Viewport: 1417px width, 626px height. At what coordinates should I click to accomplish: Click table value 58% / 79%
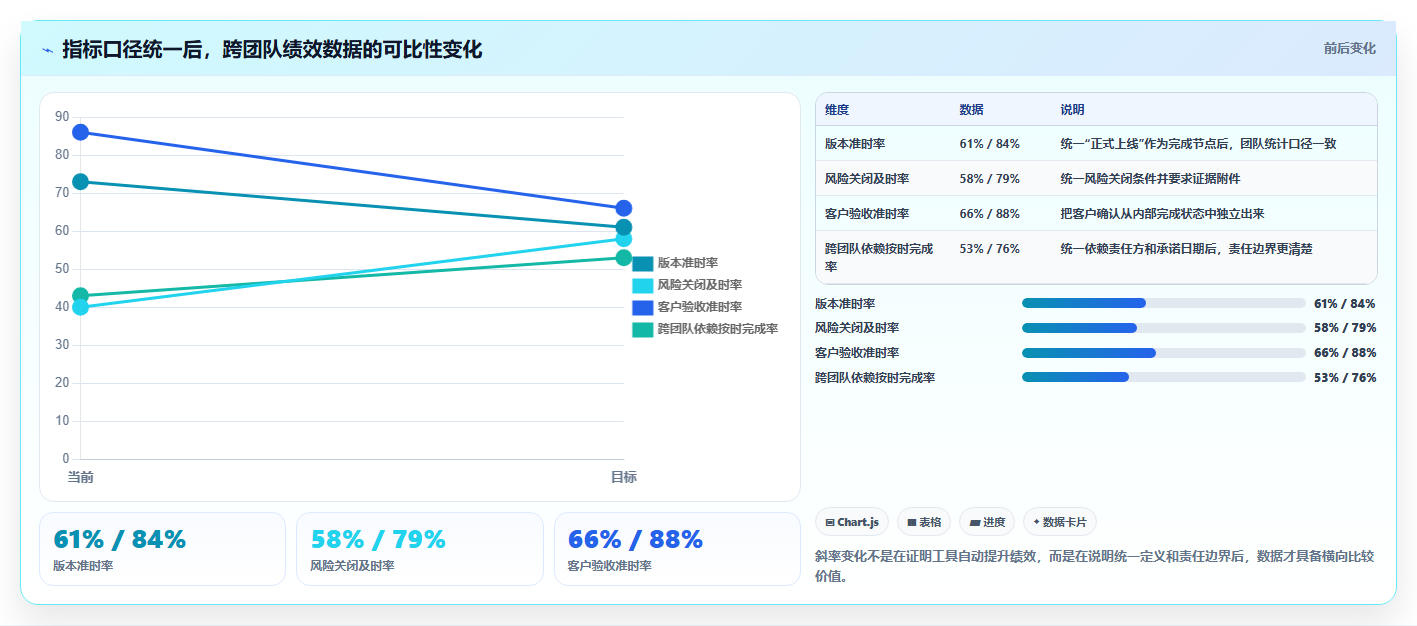[989, 179]
